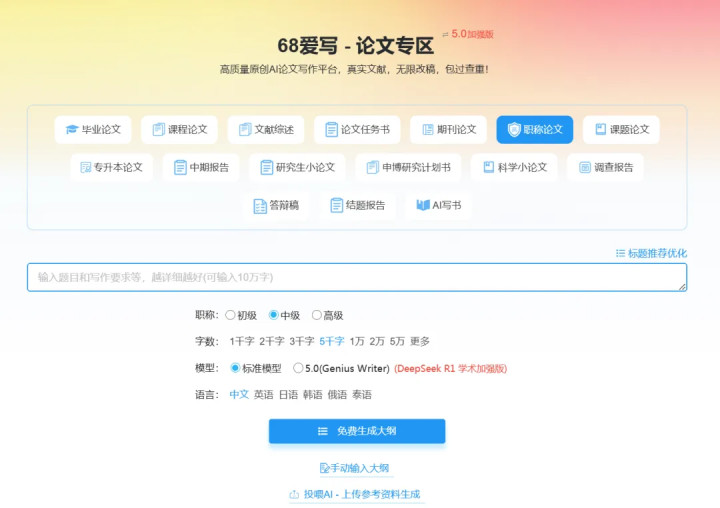Set word count to 5千字
This screenshot has height=508, width=720.
[332, 341]
